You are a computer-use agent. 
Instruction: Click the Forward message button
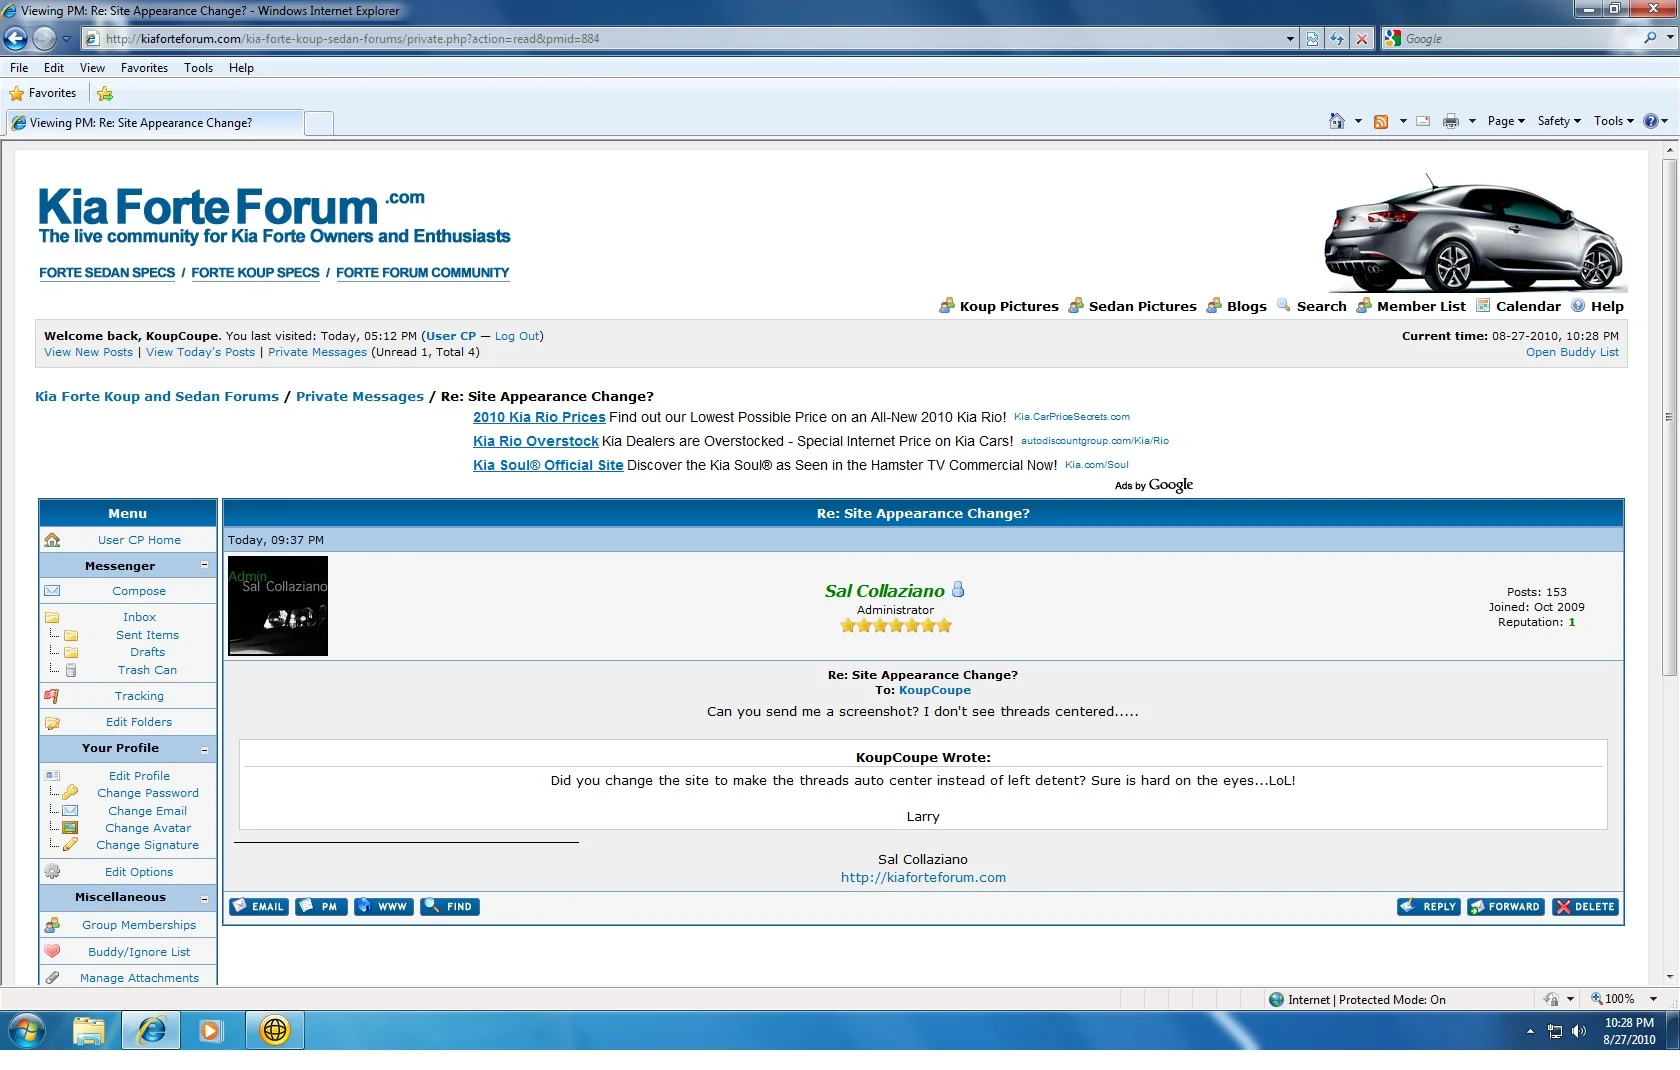(1506, 907)
